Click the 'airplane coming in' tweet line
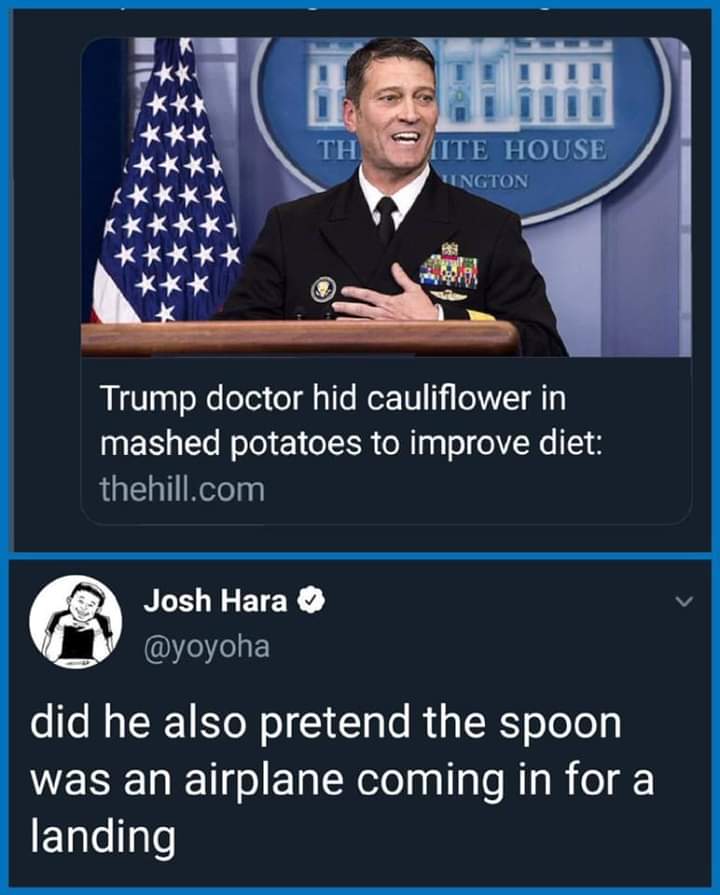The width and height of the screenshot is (720, 895). coord(341,780)
